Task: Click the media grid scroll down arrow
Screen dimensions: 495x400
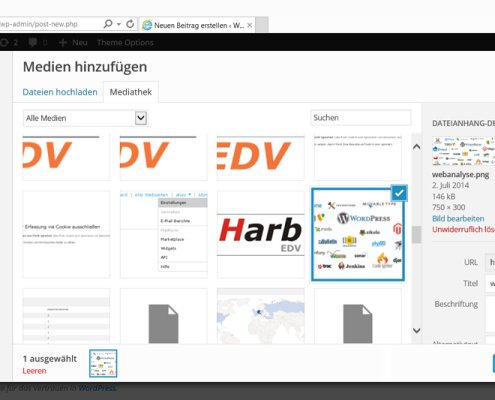Action: click(x=416, y=330)
